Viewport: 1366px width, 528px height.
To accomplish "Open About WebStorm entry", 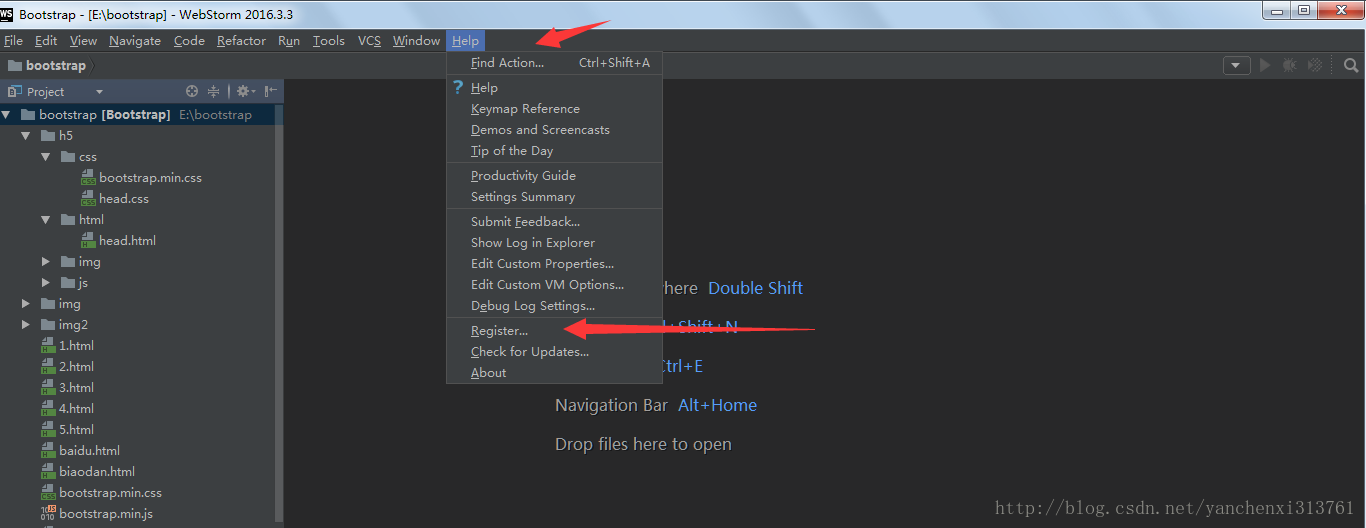I will tap(554, 373).
